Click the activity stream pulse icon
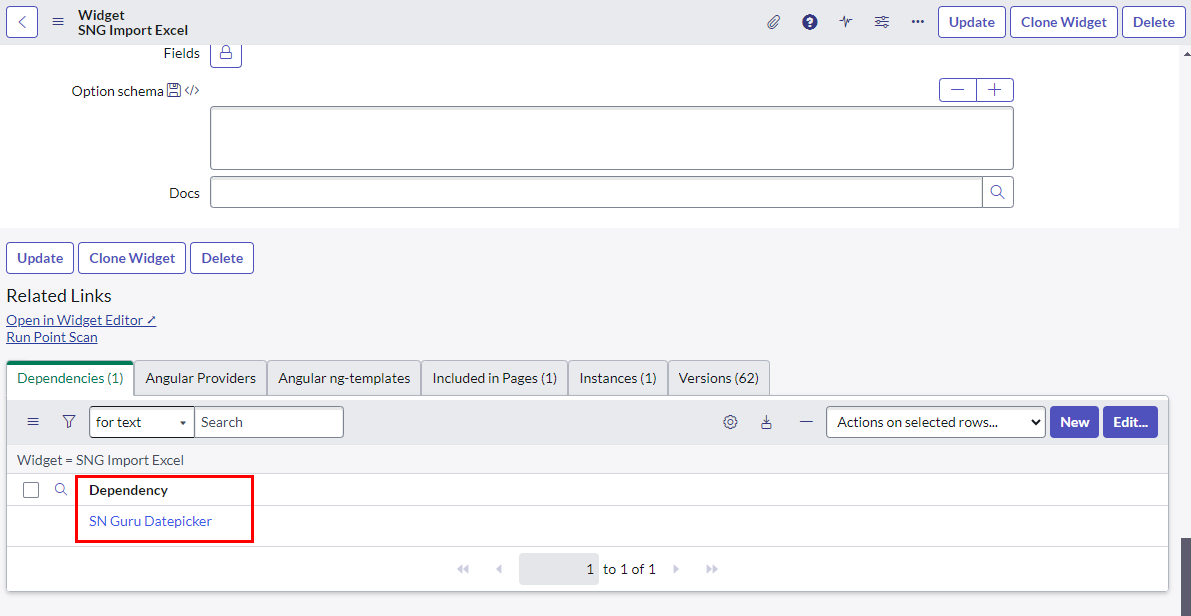Viewport: 1191px width, 616px height. (x=846, y=22)
